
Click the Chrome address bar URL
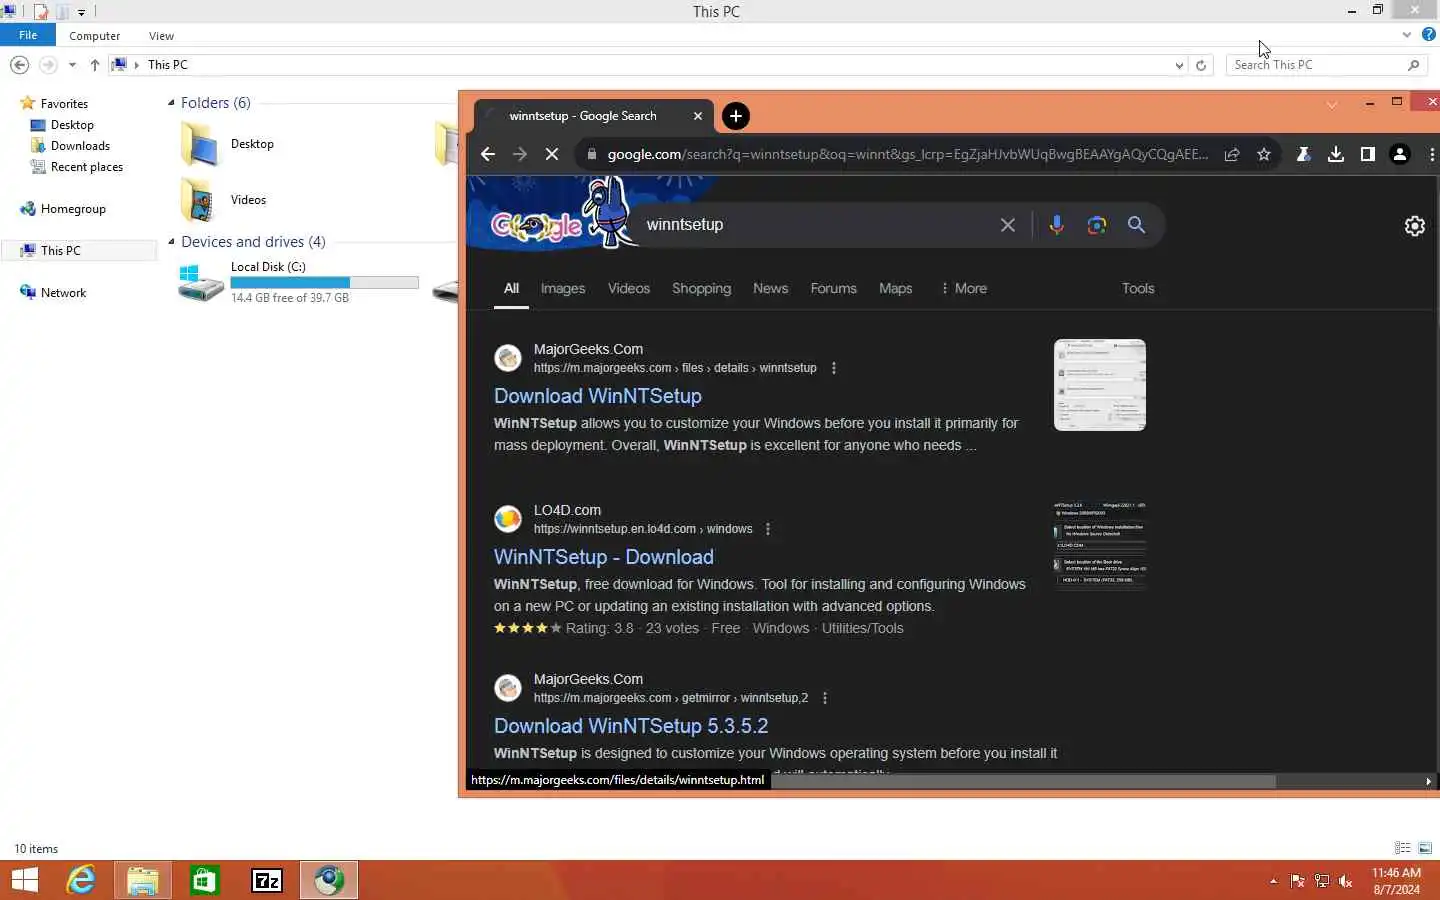908,154
